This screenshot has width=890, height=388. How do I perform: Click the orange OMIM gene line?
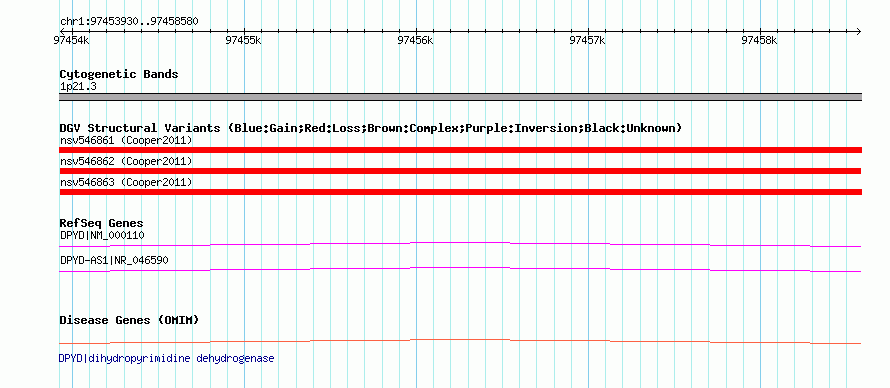coord(460,340)
